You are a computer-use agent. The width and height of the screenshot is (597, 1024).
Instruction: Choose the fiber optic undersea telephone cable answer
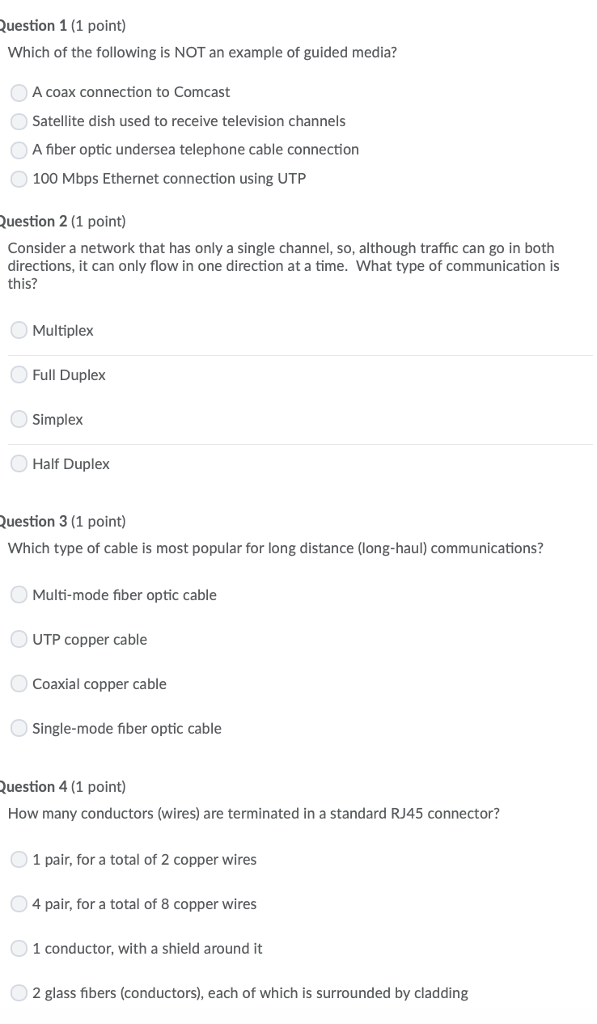click(x=18, y=150)
